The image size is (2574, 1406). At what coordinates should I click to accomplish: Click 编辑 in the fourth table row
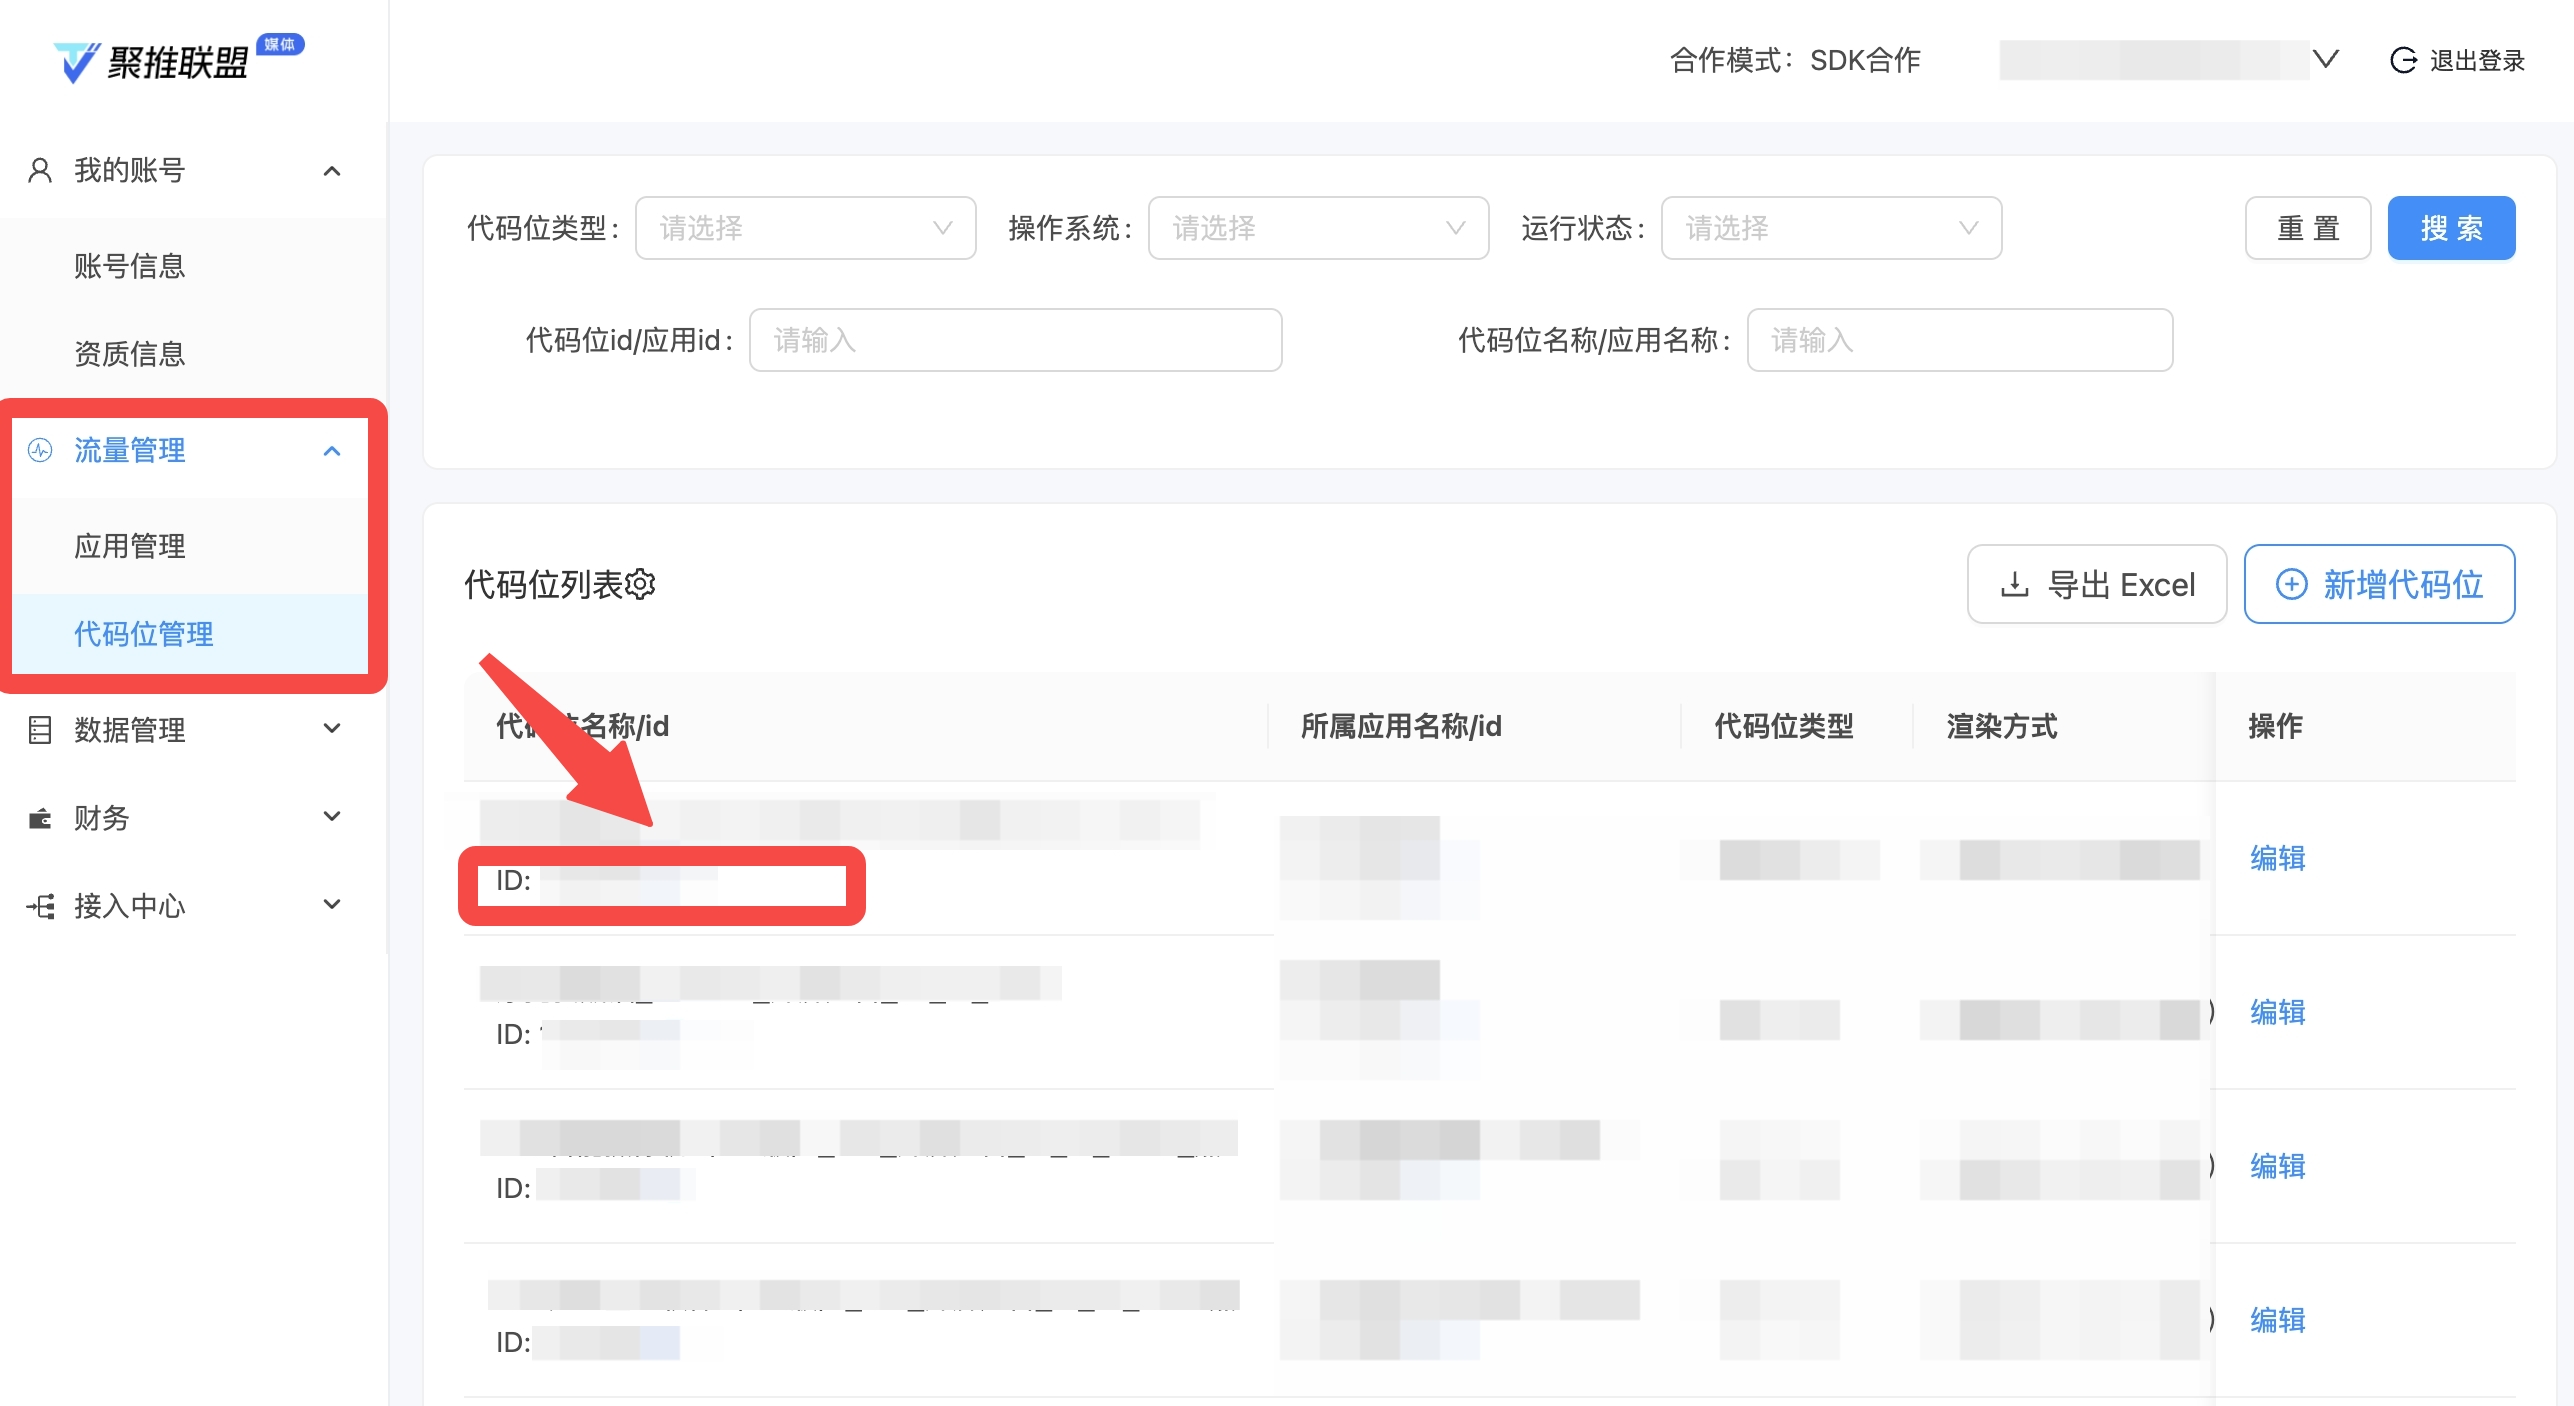coord(2278,1320)
